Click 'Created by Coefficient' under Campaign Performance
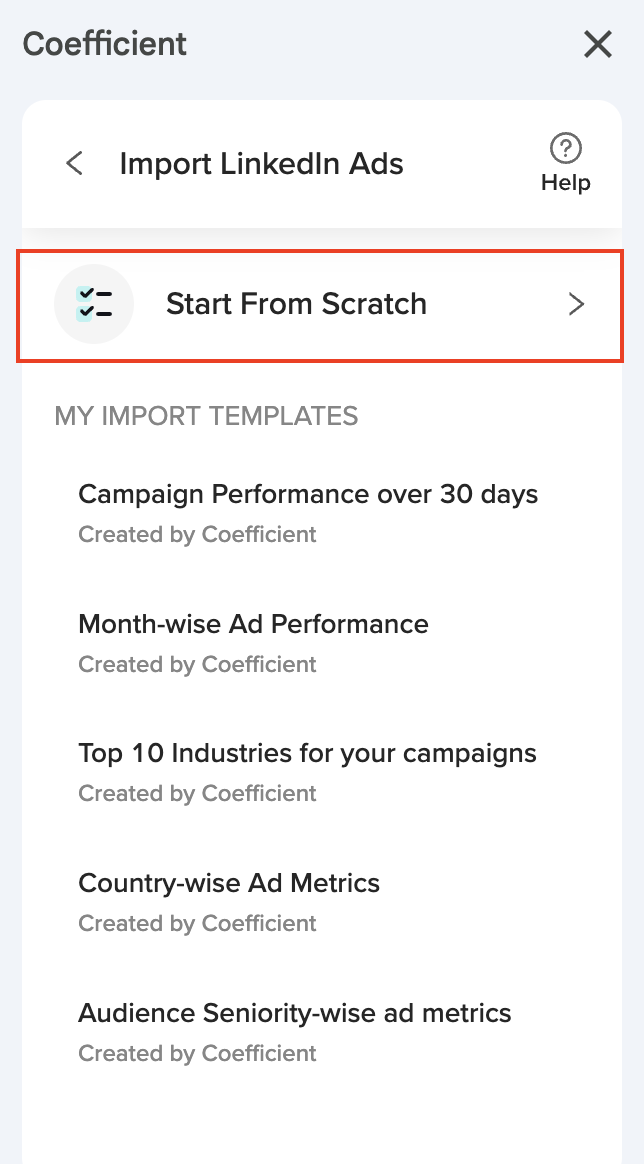Image resolution: width=644 pixels, height=1164 pixels. (197, 534)
